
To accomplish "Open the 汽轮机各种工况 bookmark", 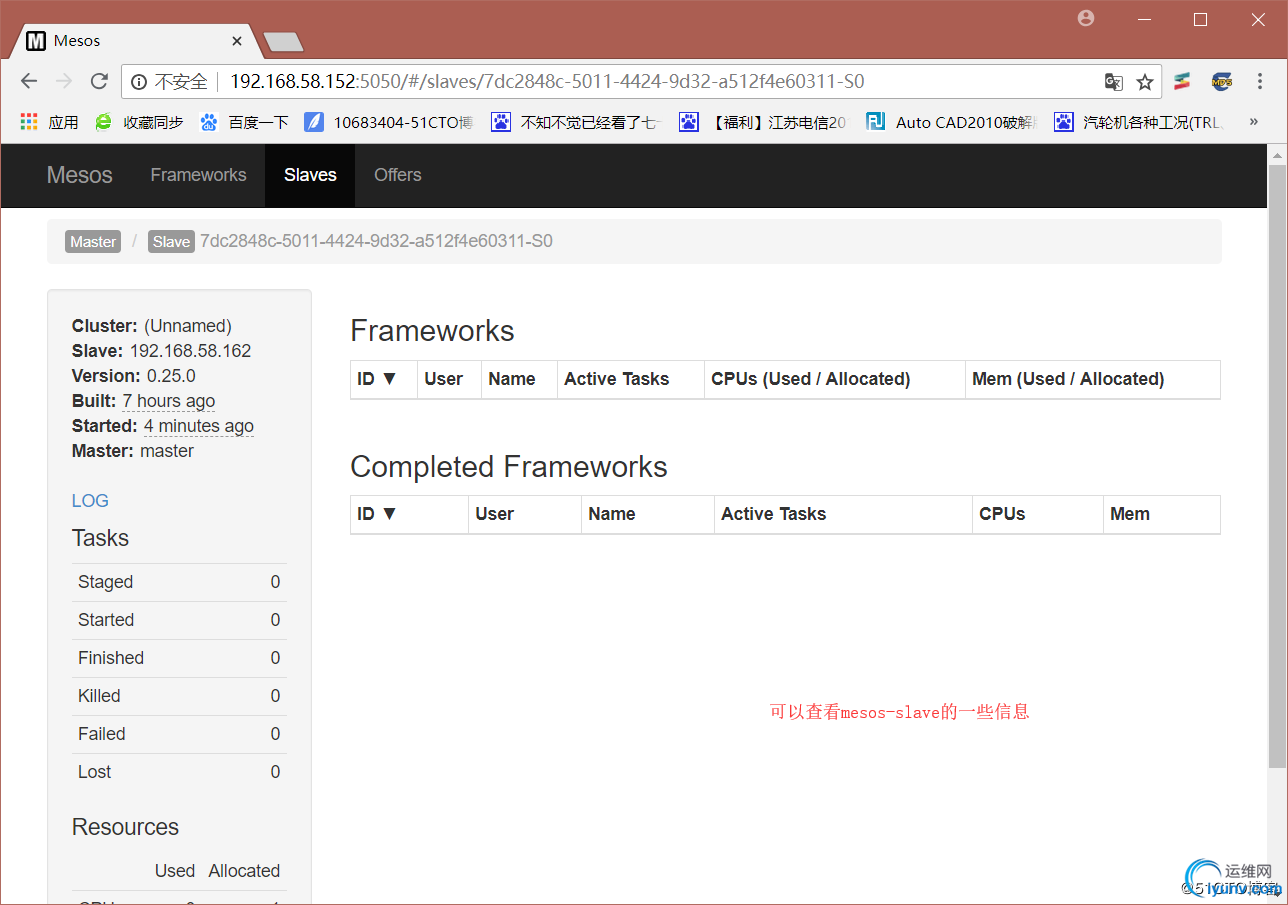I will (x=1139, y=122).
